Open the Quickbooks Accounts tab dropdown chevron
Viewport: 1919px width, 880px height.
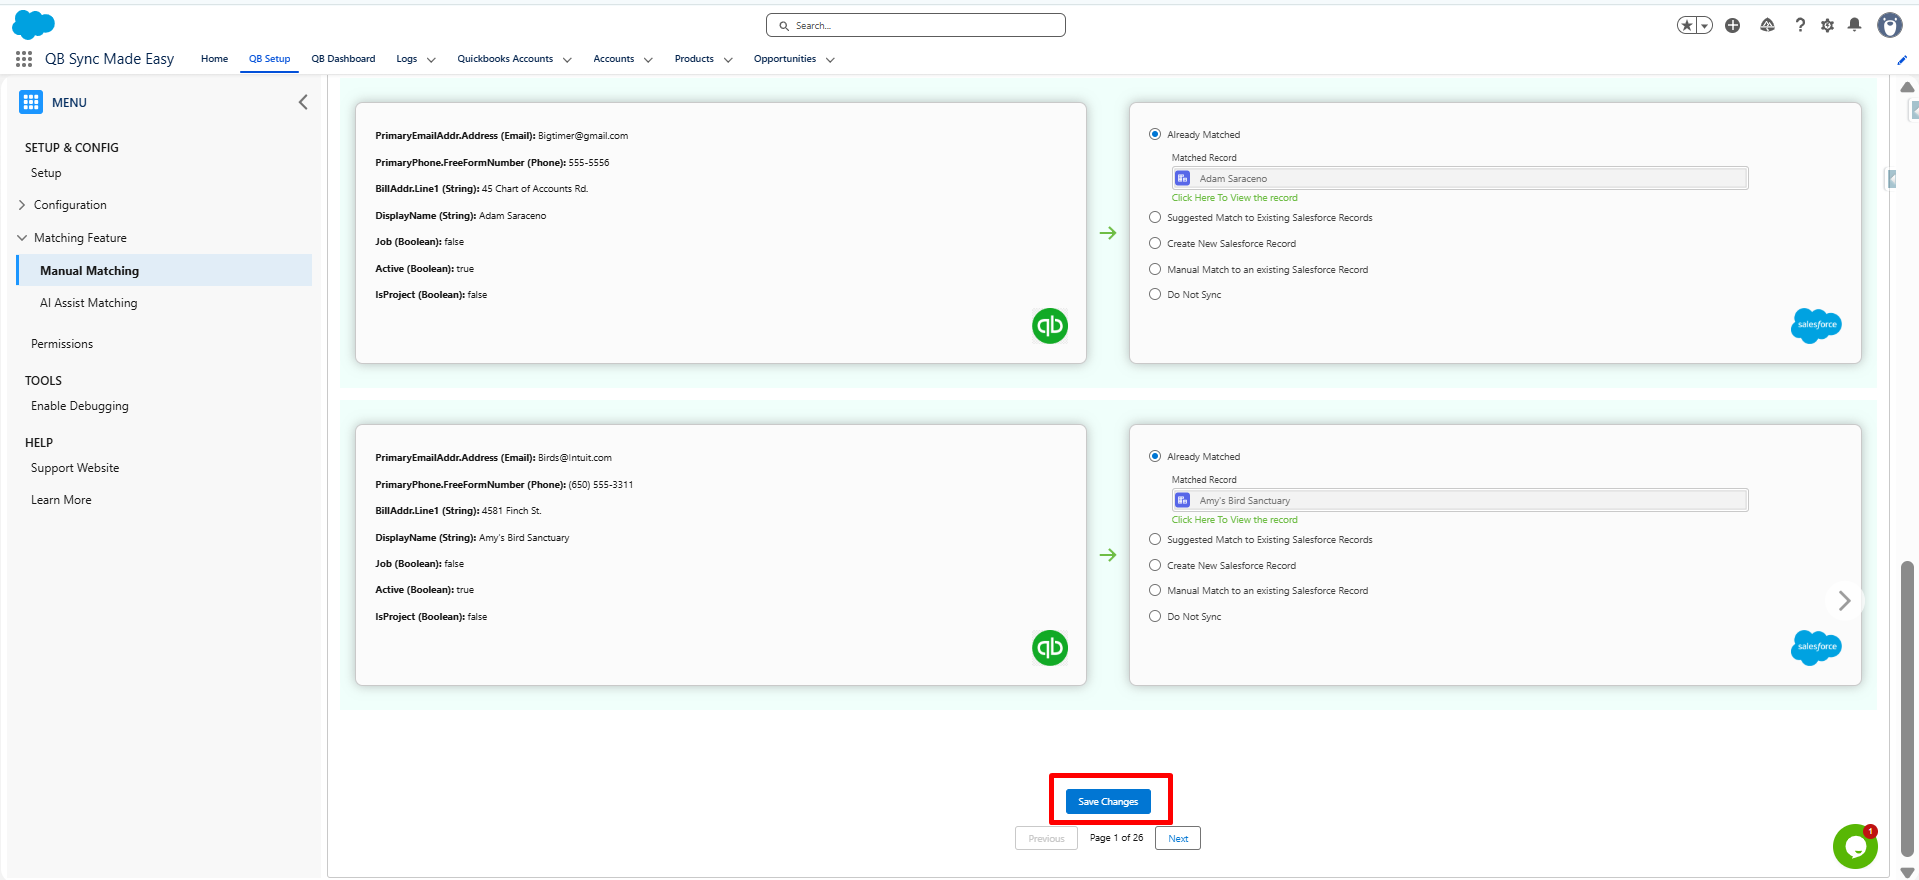click(567, 60)
